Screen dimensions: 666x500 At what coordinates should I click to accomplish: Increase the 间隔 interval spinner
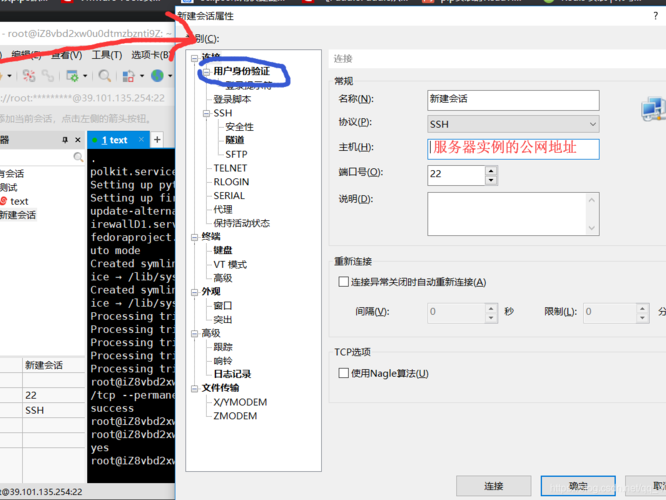pos(491,308)
